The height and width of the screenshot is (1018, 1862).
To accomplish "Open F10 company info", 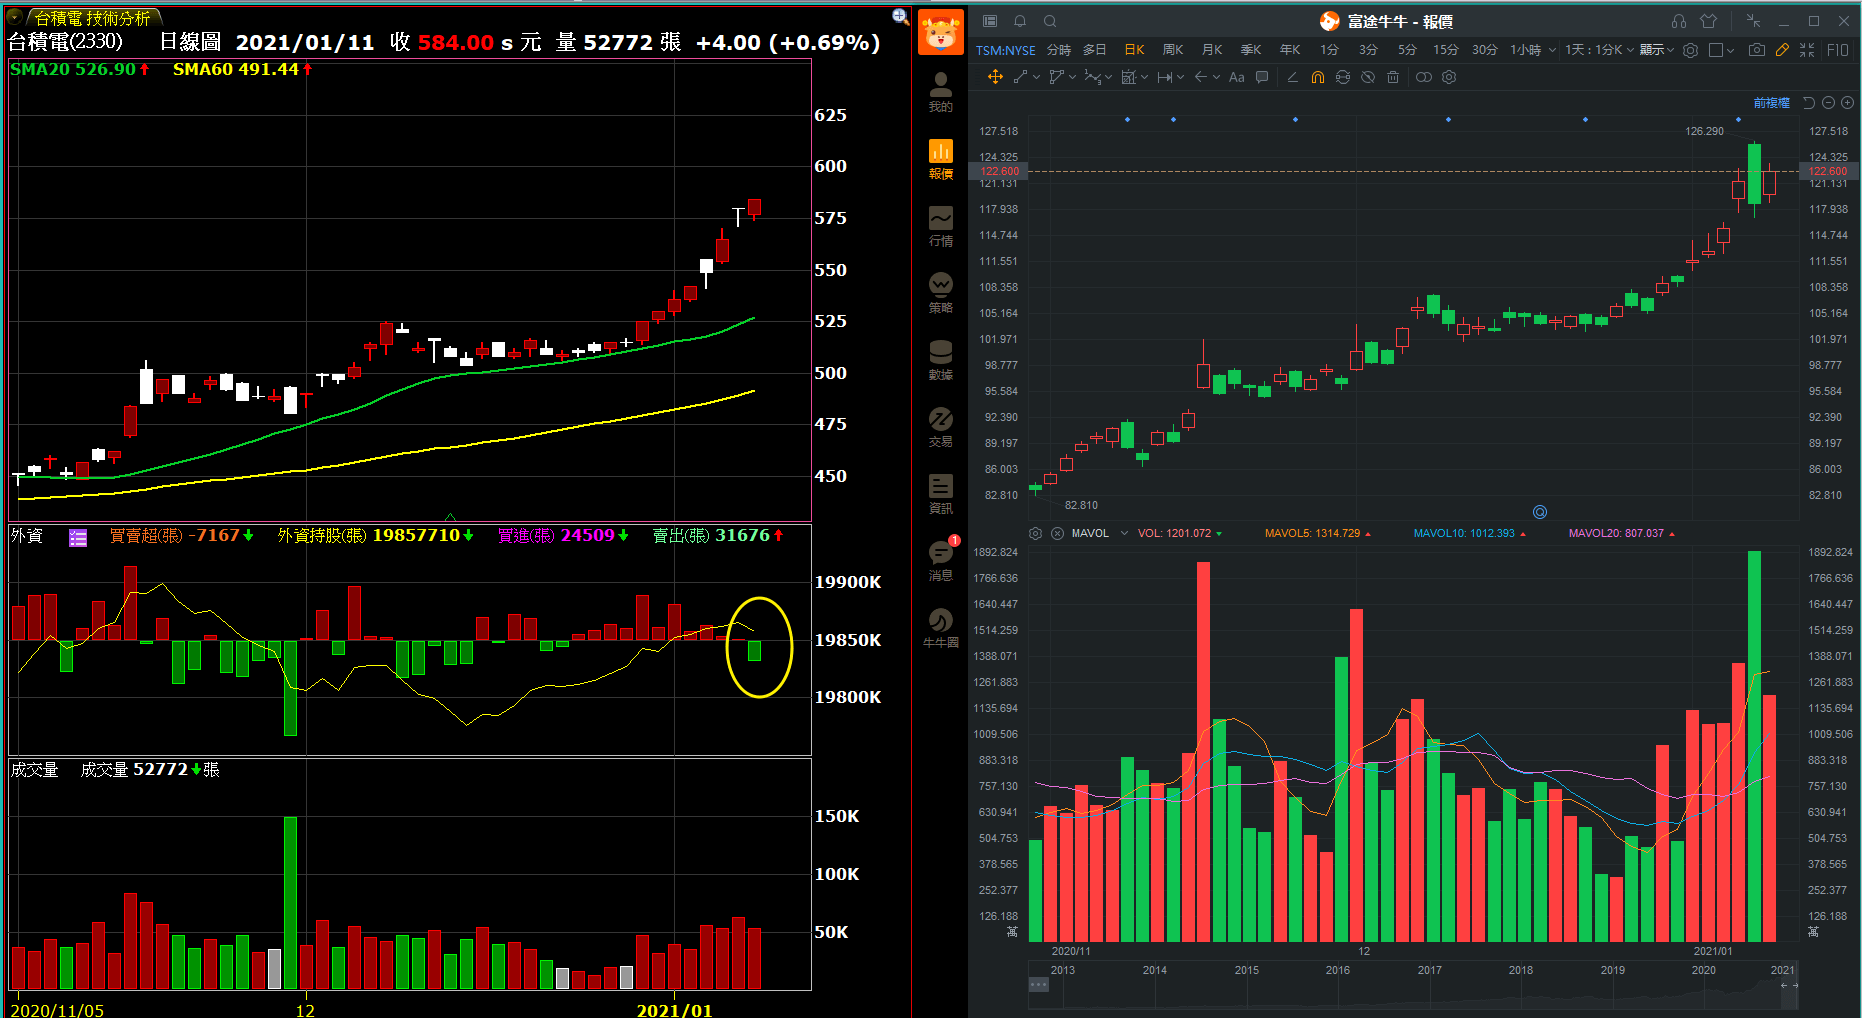I will point(1838,50).
